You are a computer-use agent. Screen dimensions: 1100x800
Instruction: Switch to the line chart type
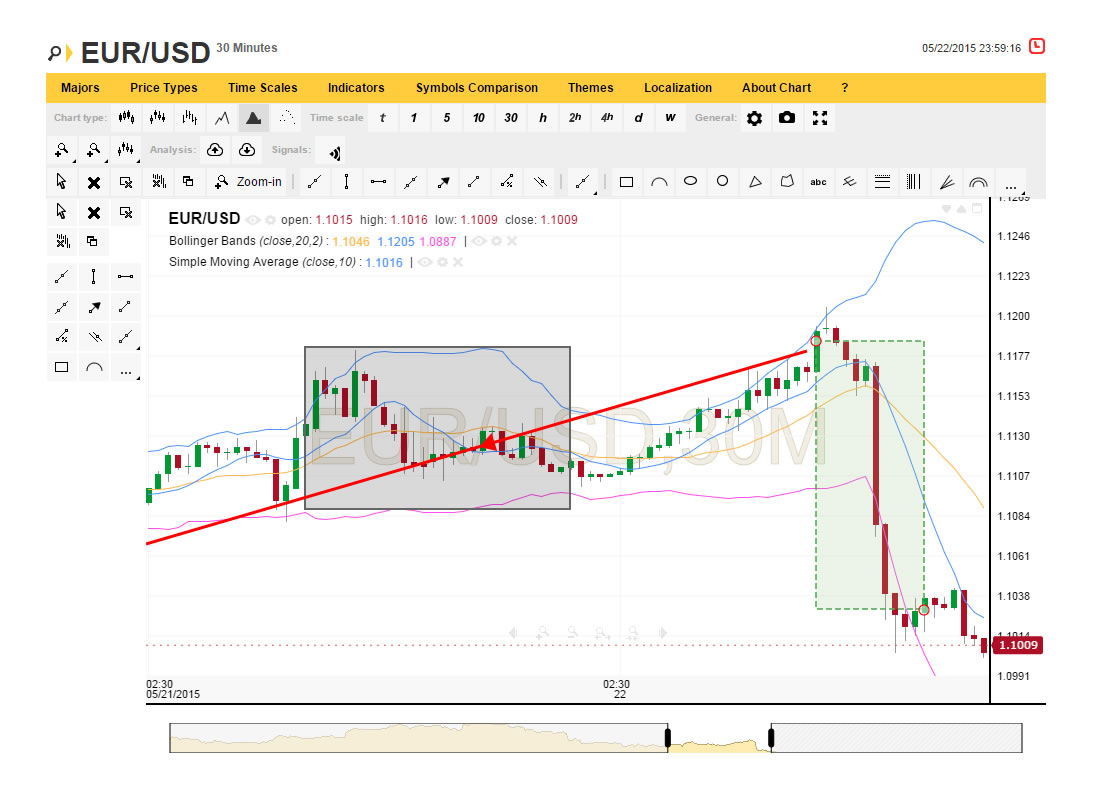click(x=222, y=118)
